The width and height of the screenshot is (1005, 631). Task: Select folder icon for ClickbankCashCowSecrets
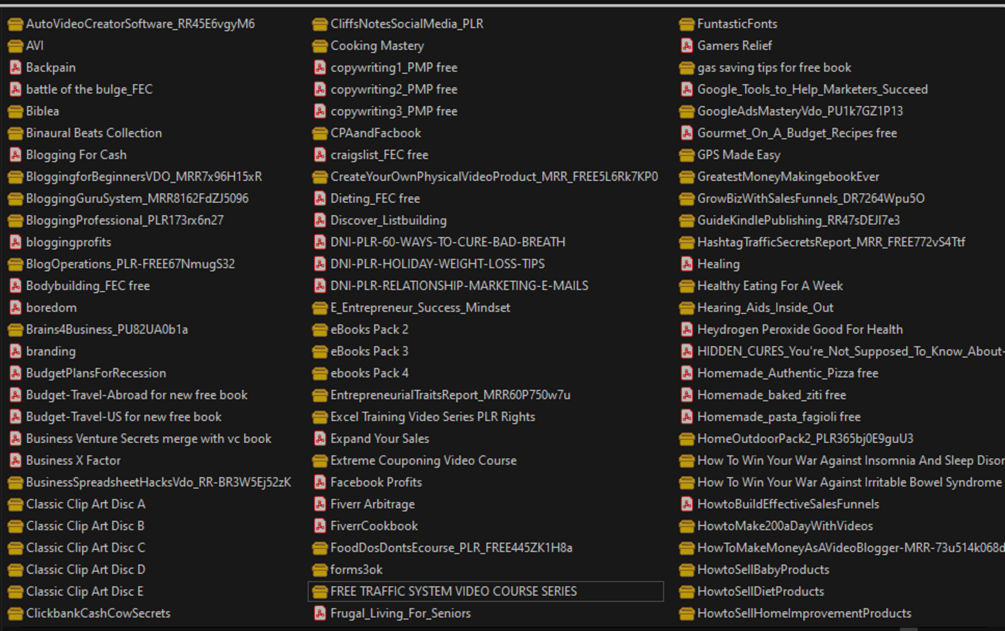point(15,614)
